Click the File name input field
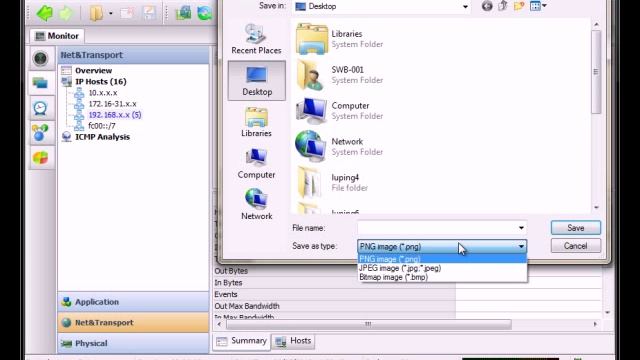The image size is (640, 360). click(437, 228)
